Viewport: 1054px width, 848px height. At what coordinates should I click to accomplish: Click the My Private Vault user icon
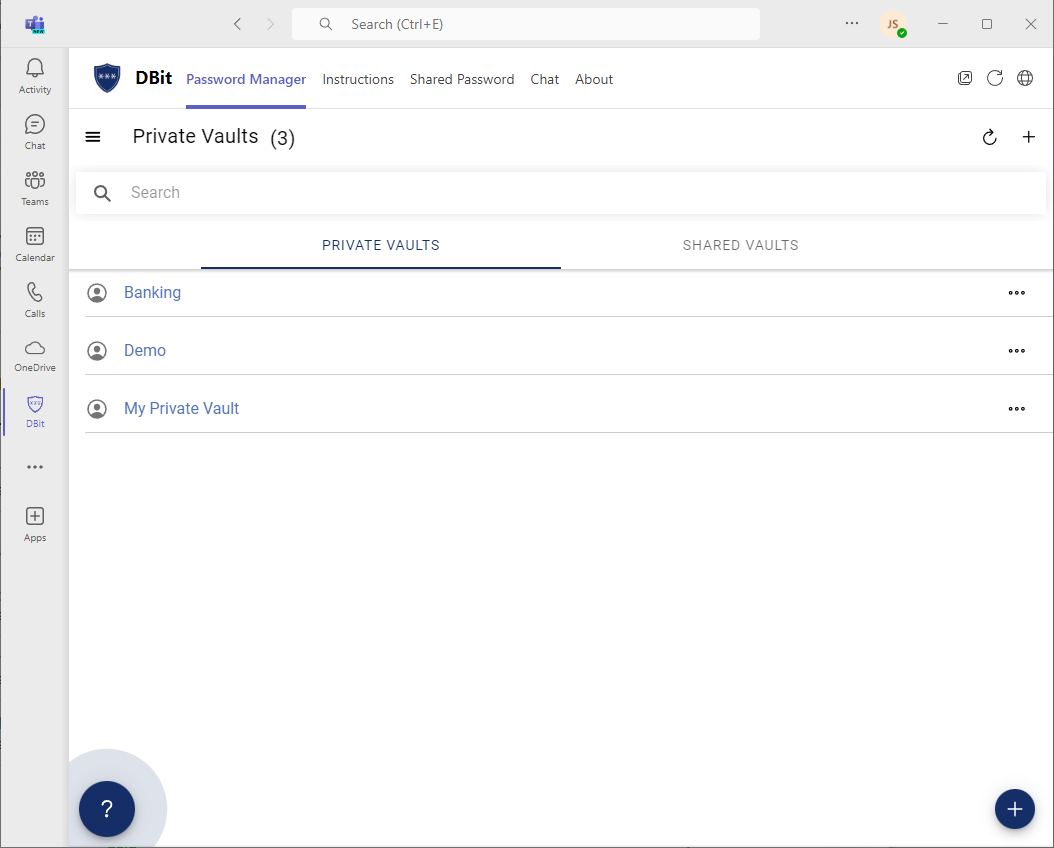click(97, 409)
